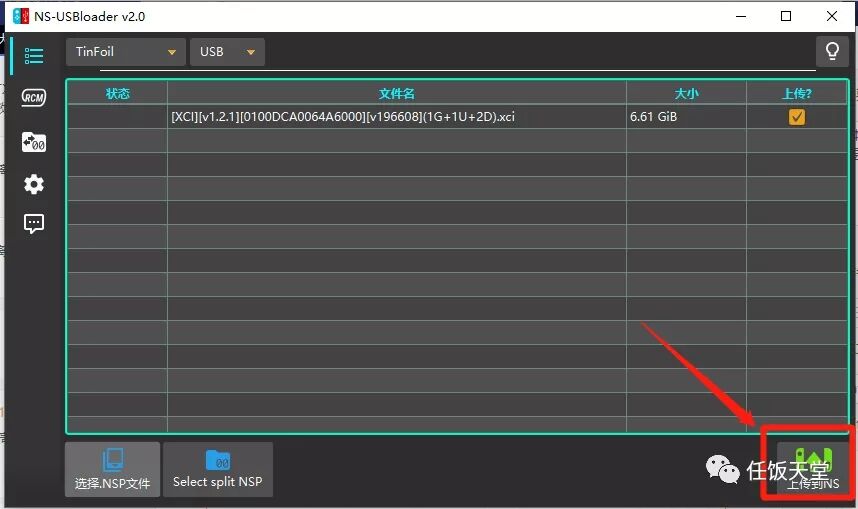Toggle the light bulb theme button

click(832, 51)
